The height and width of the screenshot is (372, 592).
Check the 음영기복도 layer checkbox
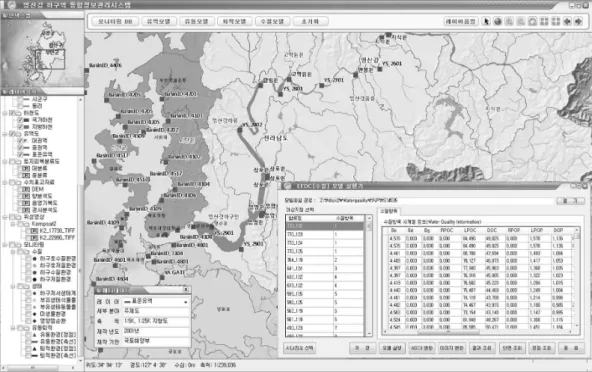click(x=20, y=203)
